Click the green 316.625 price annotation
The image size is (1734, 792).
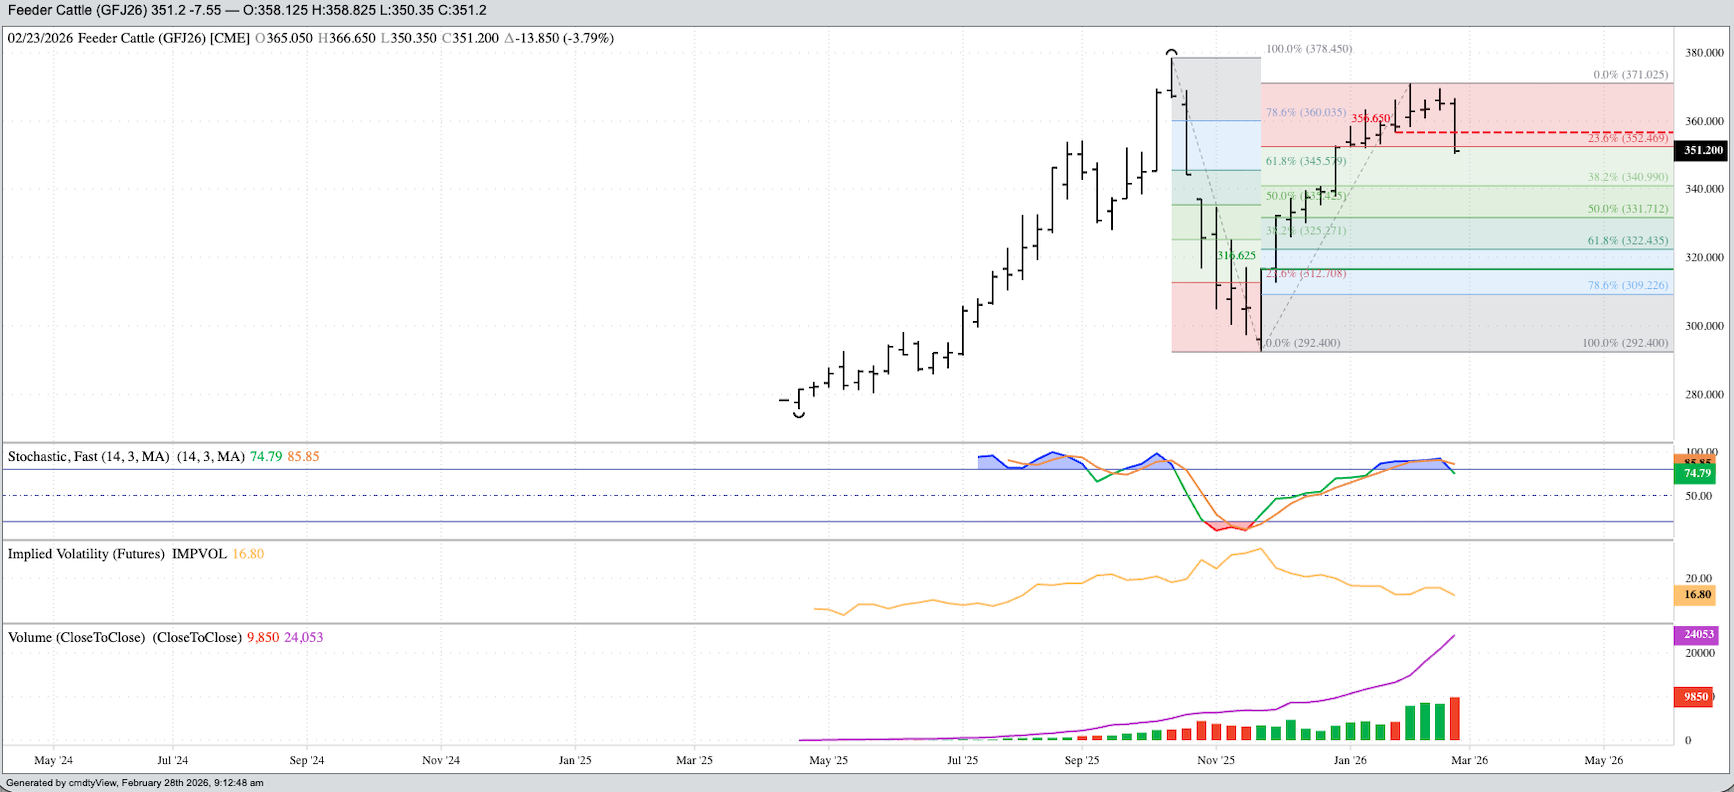(x=1236, y=256)
